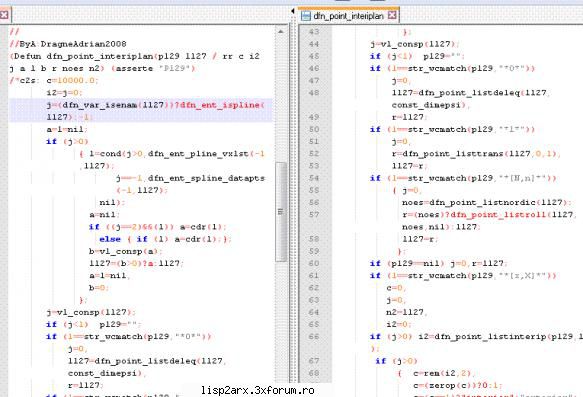
Task: Click 'if (pl29==nil) j=0,r=l127' line 60
Action: pyautogui.click(x=438, y=263)
